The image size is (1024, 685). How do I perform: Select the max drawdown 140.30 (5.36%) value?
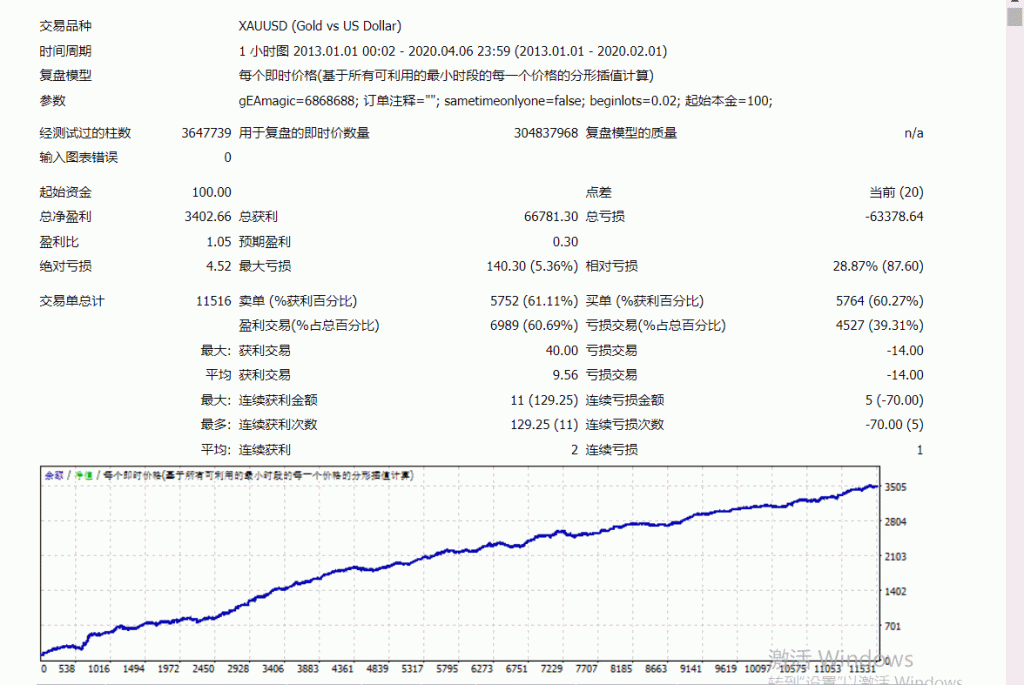520,266
